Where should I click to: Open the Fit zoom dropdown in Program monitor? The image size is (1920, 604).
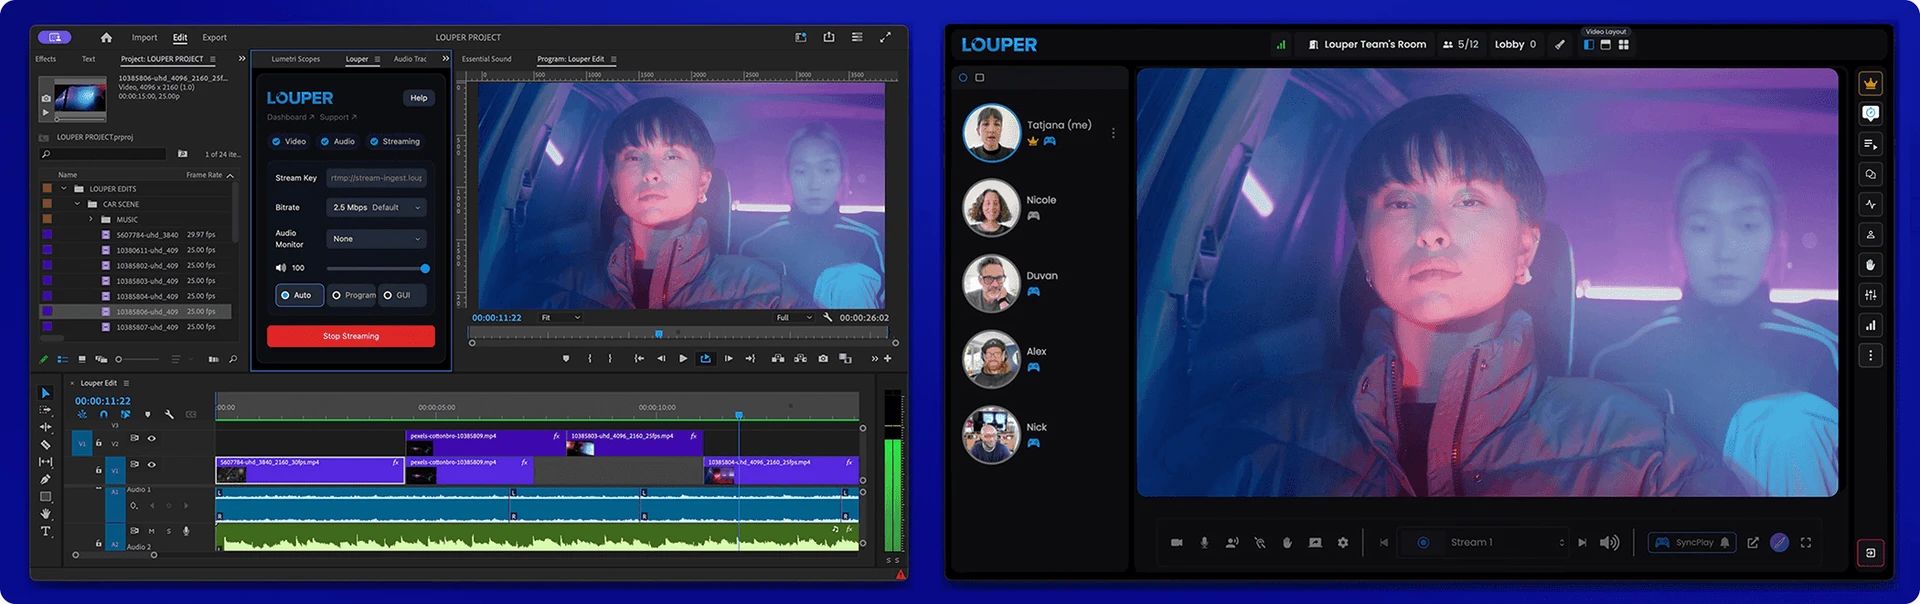pyautogui.click(x=560, y=318)
